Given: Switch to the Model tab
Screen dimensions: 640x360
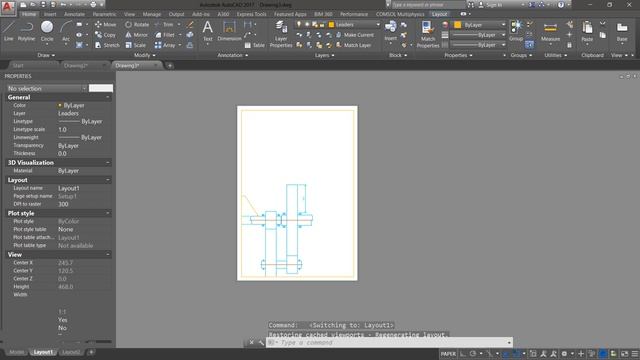Looking at the screenshot, I should pyautogui.click(x=16, y=352).
